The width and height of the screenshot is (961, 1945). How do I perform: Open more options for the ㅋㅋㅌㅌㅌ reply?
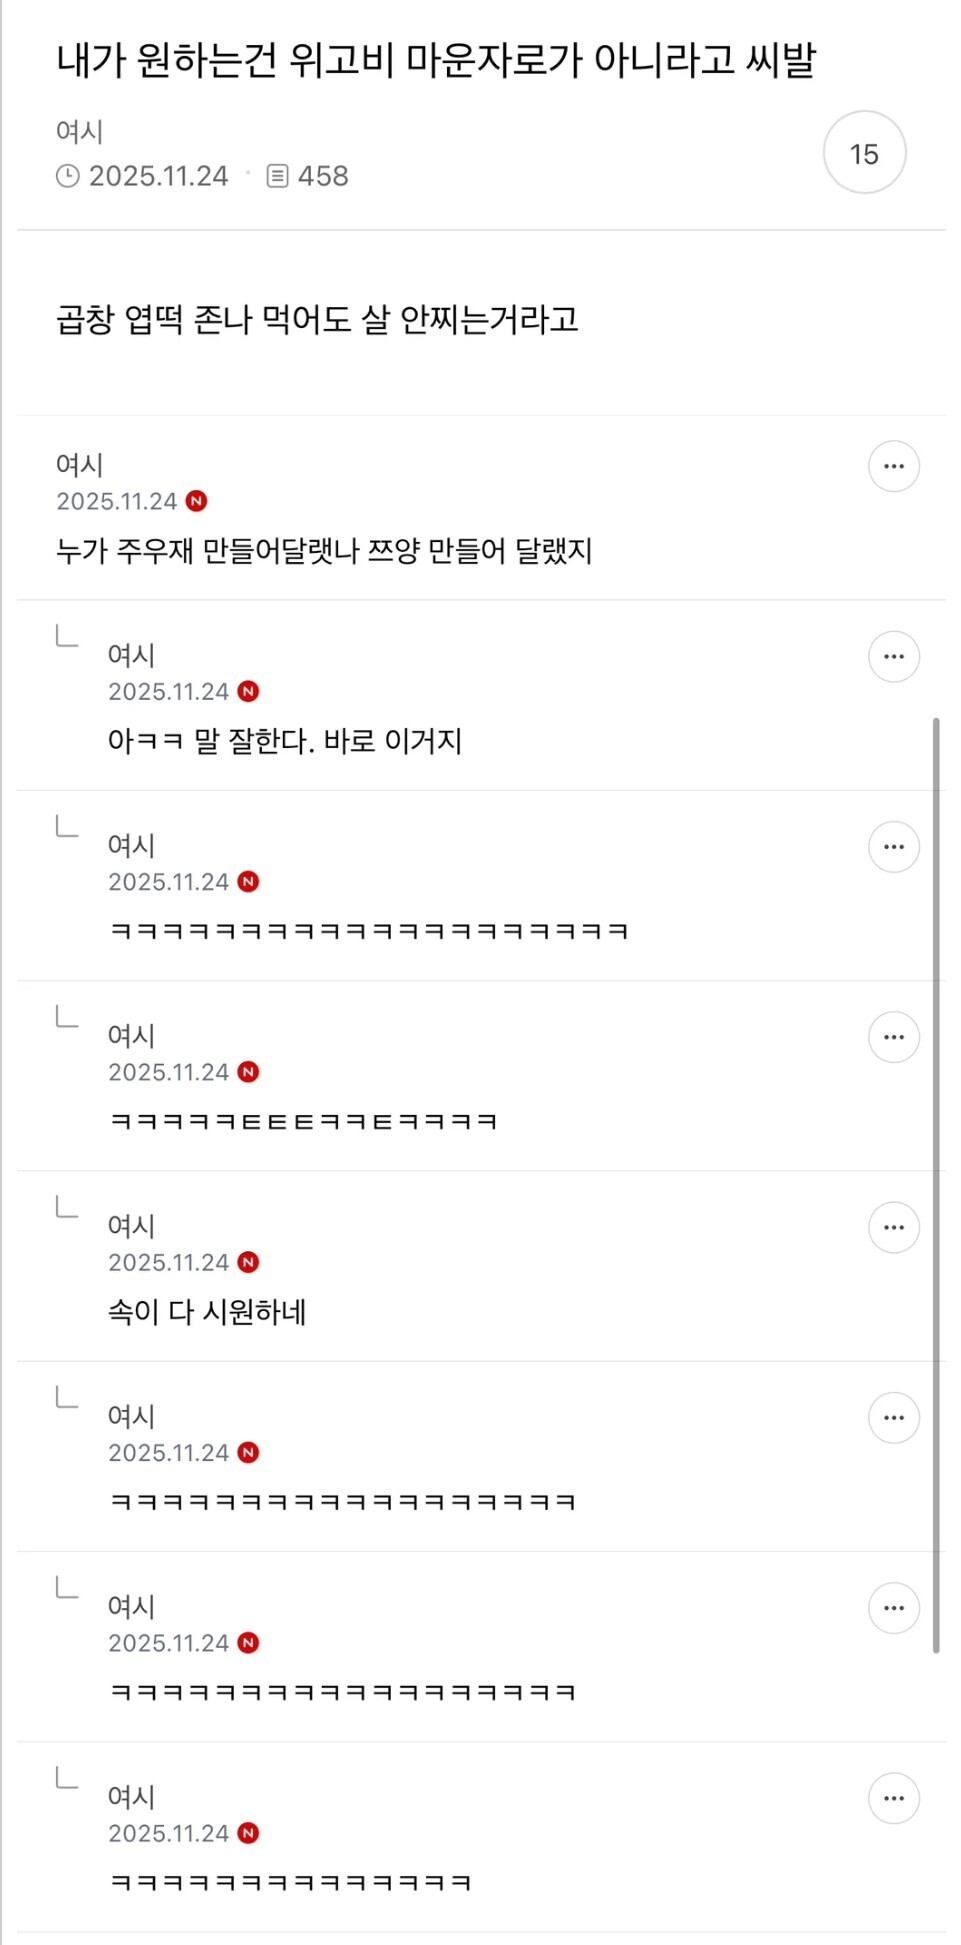tap(893, 1037)
